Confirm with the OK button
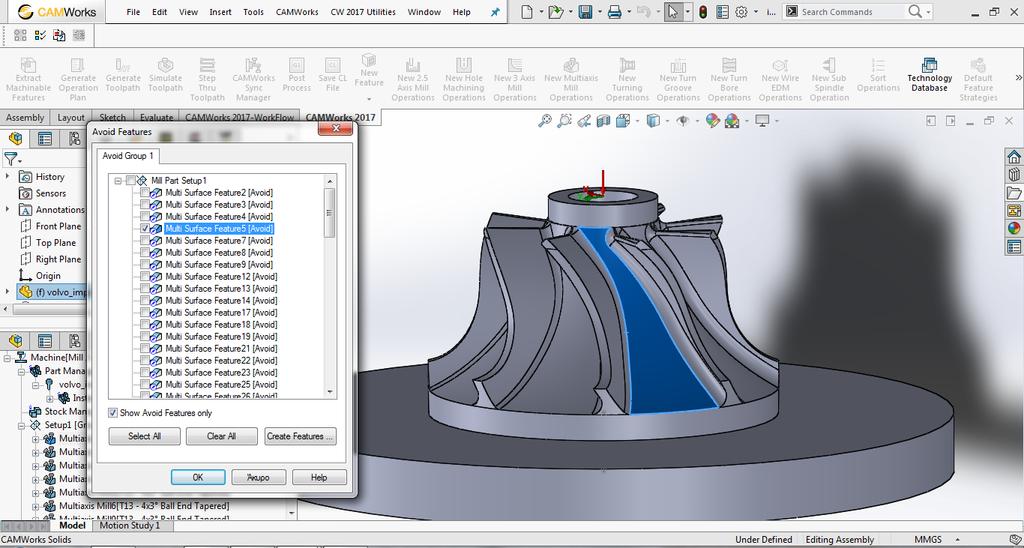This screenshot has height=548, width=1024. click(x=198, y=477)
